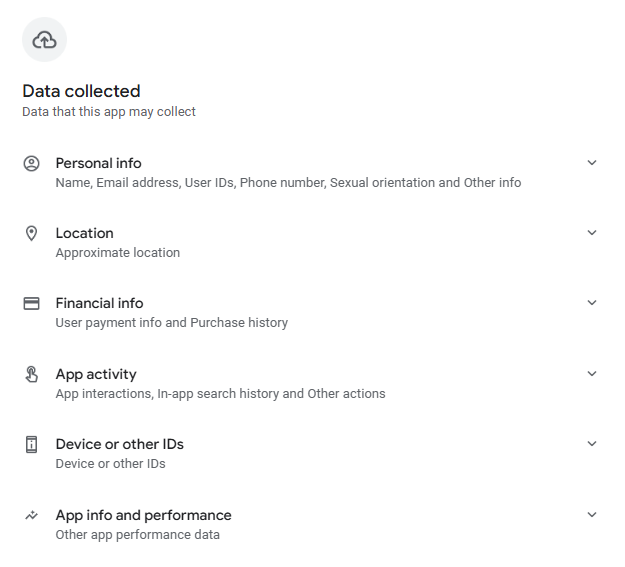Image resolution: width=625 pixels, height=567 pixels.
Task: Click the trend line icon for App info and performance
Action: (32, 515)
